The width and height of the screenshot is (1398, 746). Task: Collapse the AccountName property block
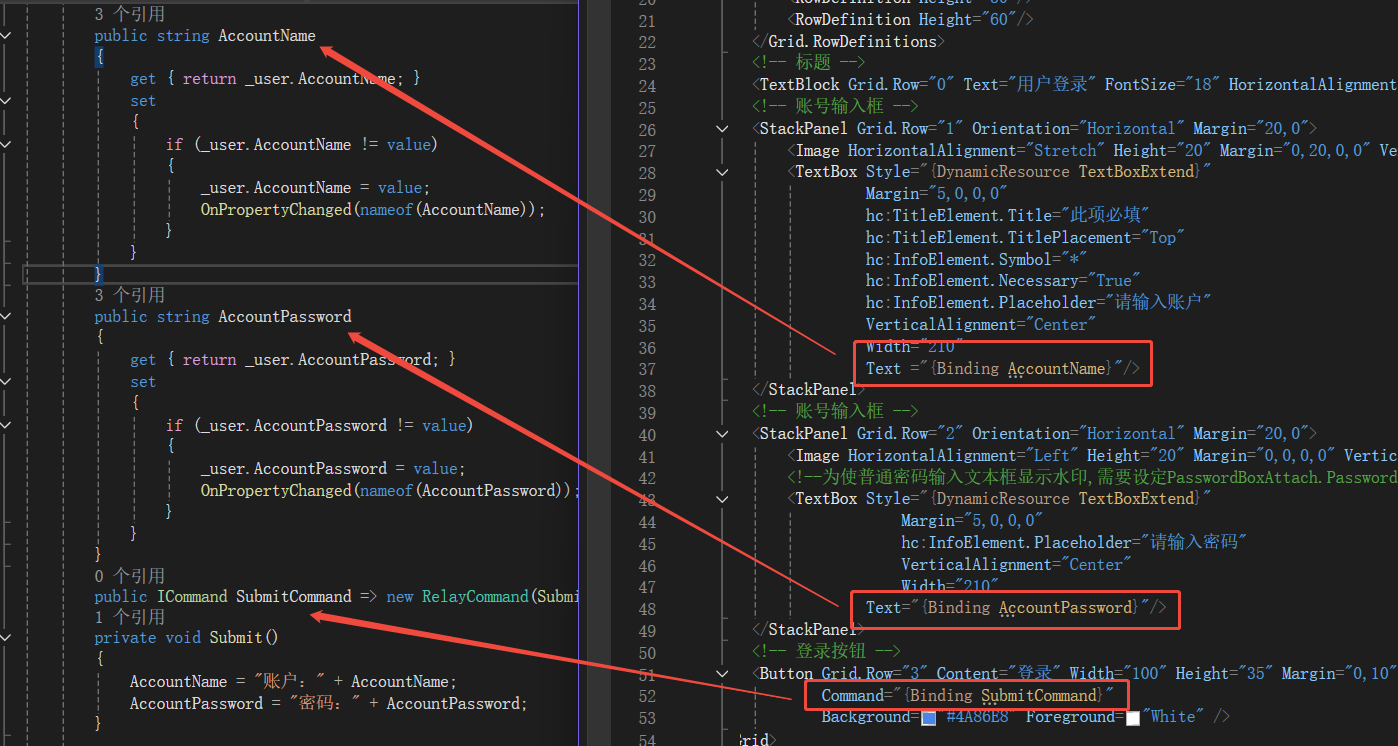point(7,36)
